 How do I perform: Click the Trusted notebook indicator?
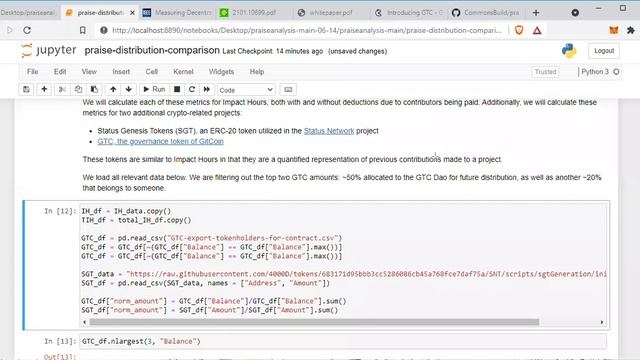(545, 72)
